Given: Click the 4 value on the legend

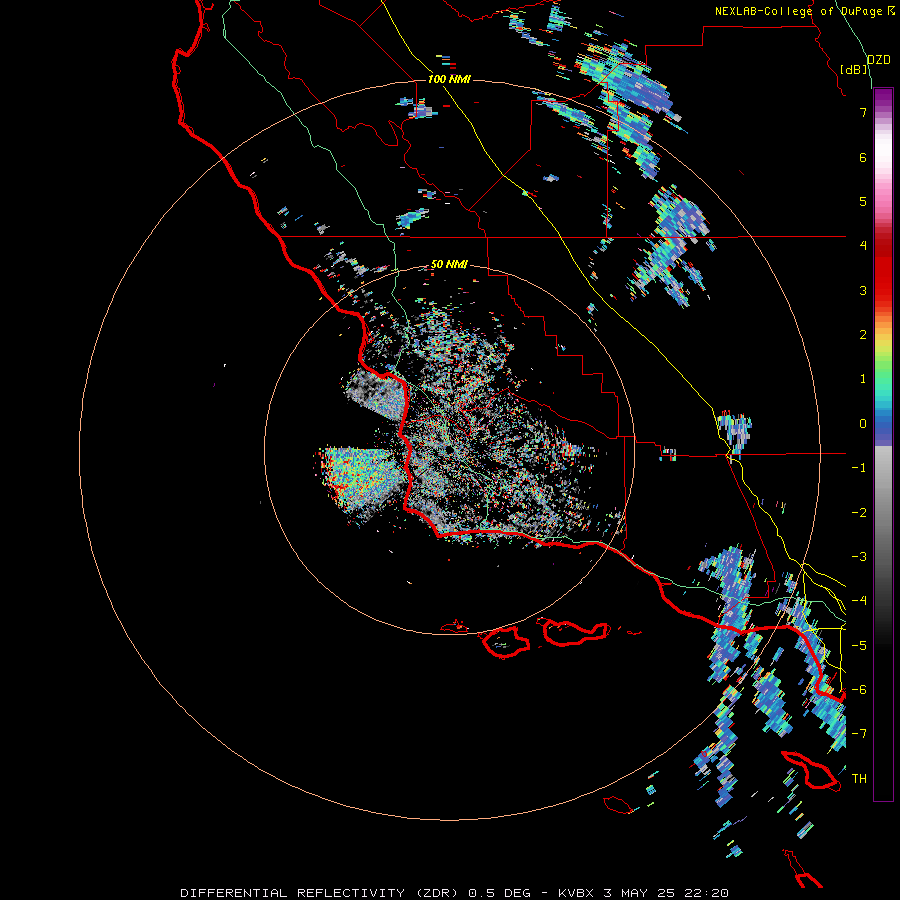Looking at the screenshot, I should coord(863,246).
